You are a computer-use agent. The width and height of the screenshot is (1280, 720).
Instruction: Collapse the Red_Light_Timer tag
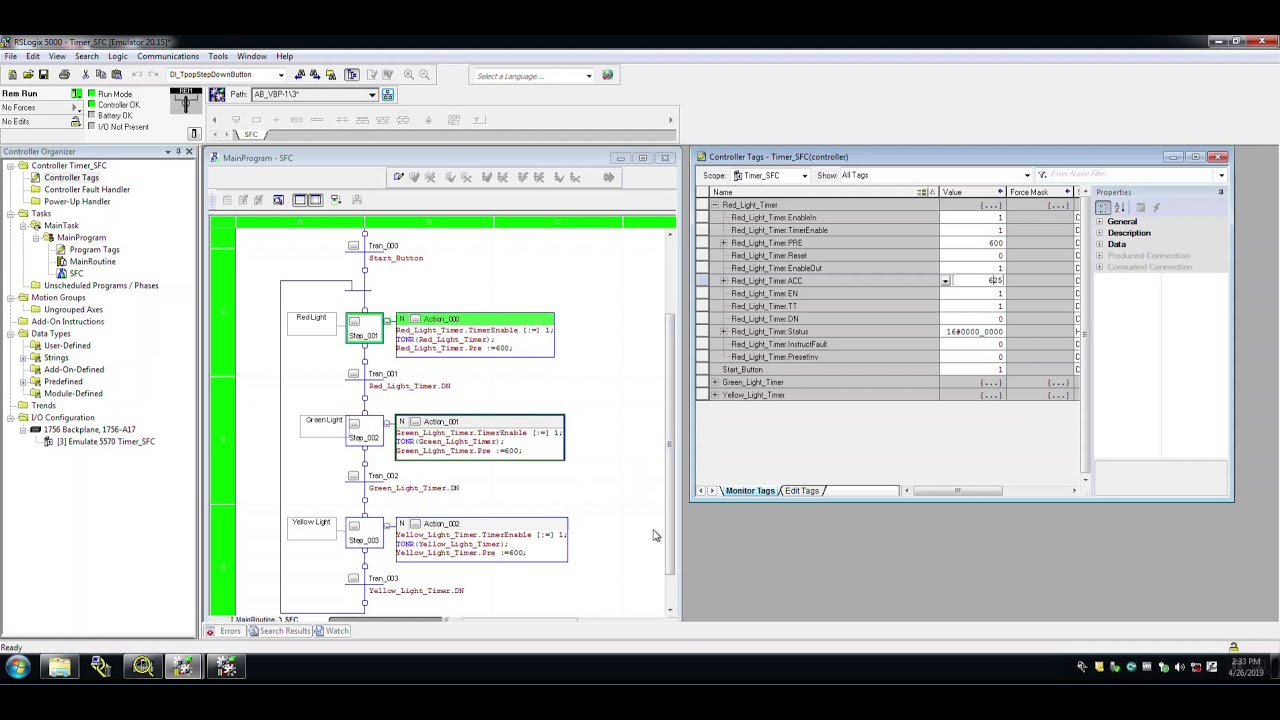715,205
